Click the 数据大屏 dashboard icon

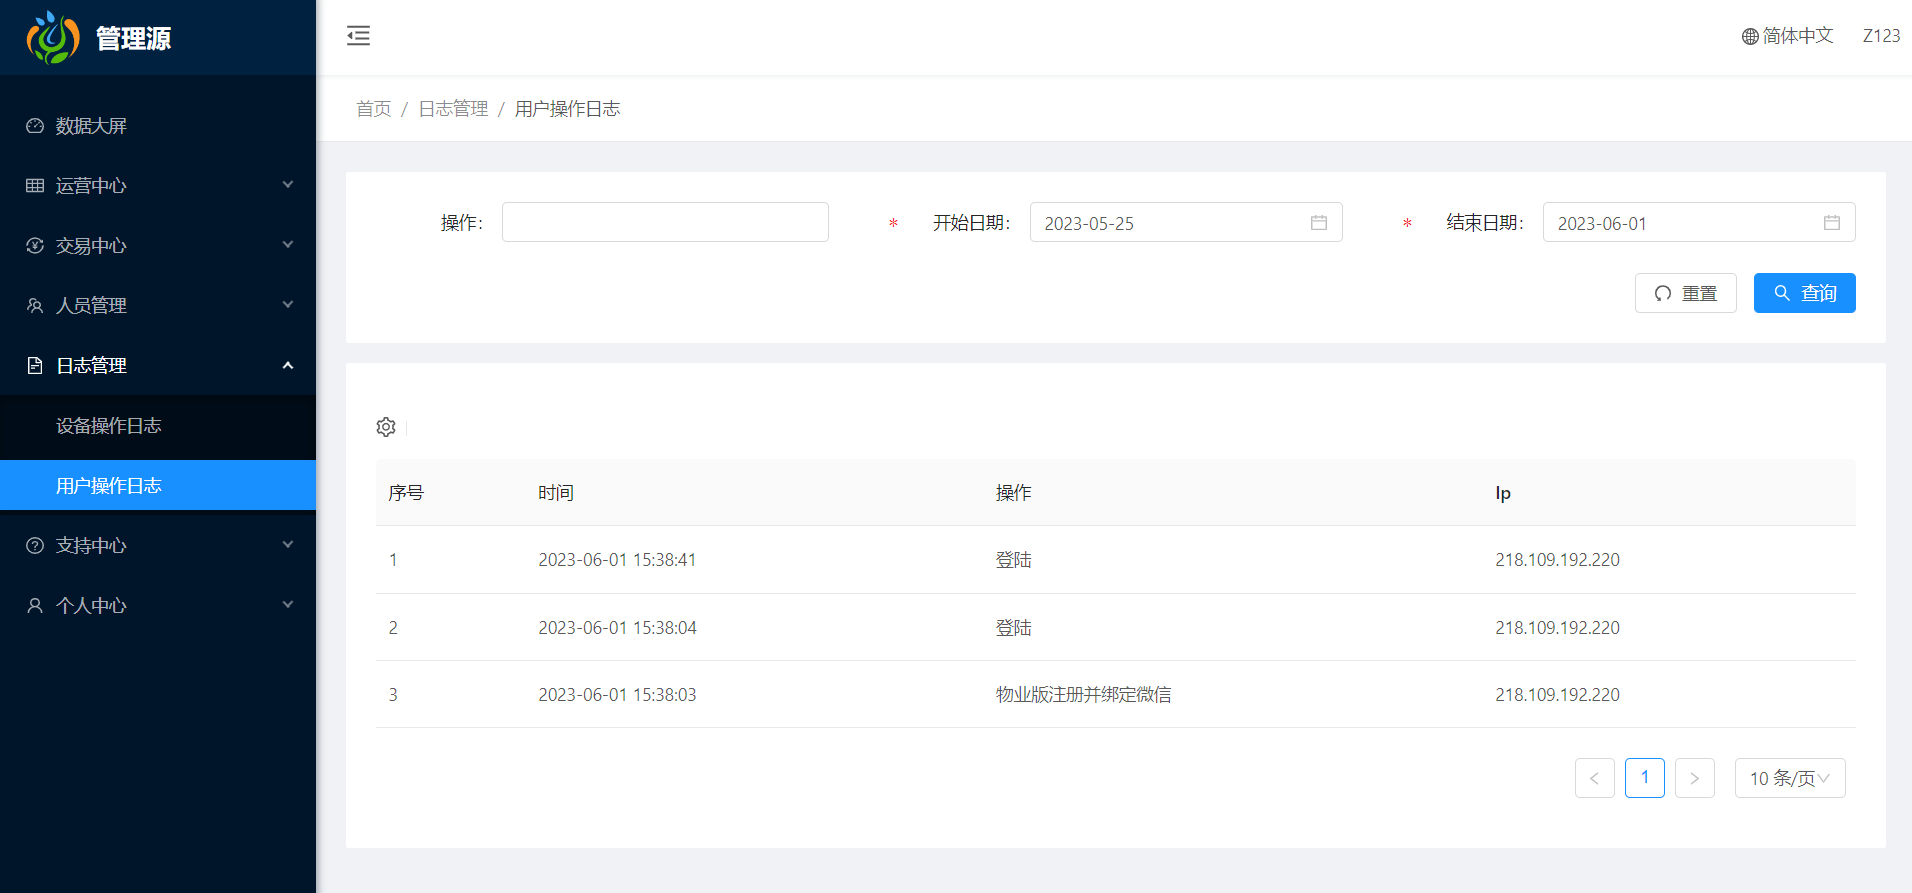coord(35,126)
